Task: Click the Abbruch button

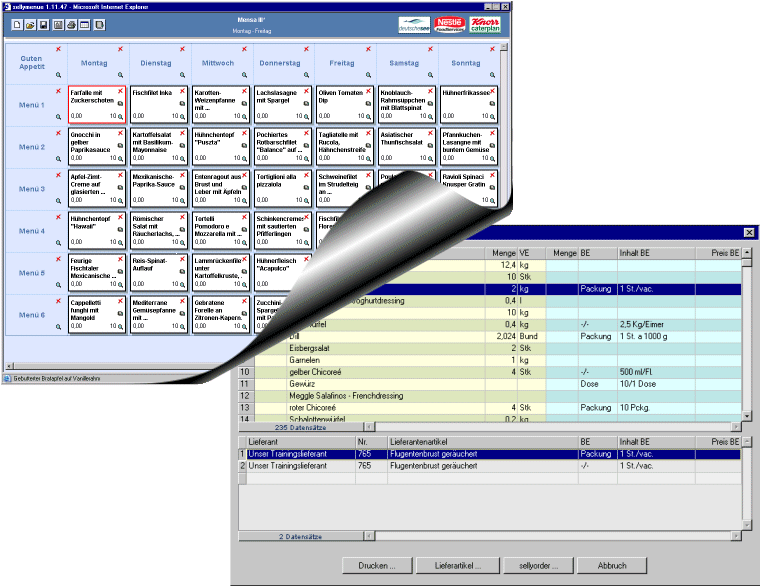Action: click(612, 566)
